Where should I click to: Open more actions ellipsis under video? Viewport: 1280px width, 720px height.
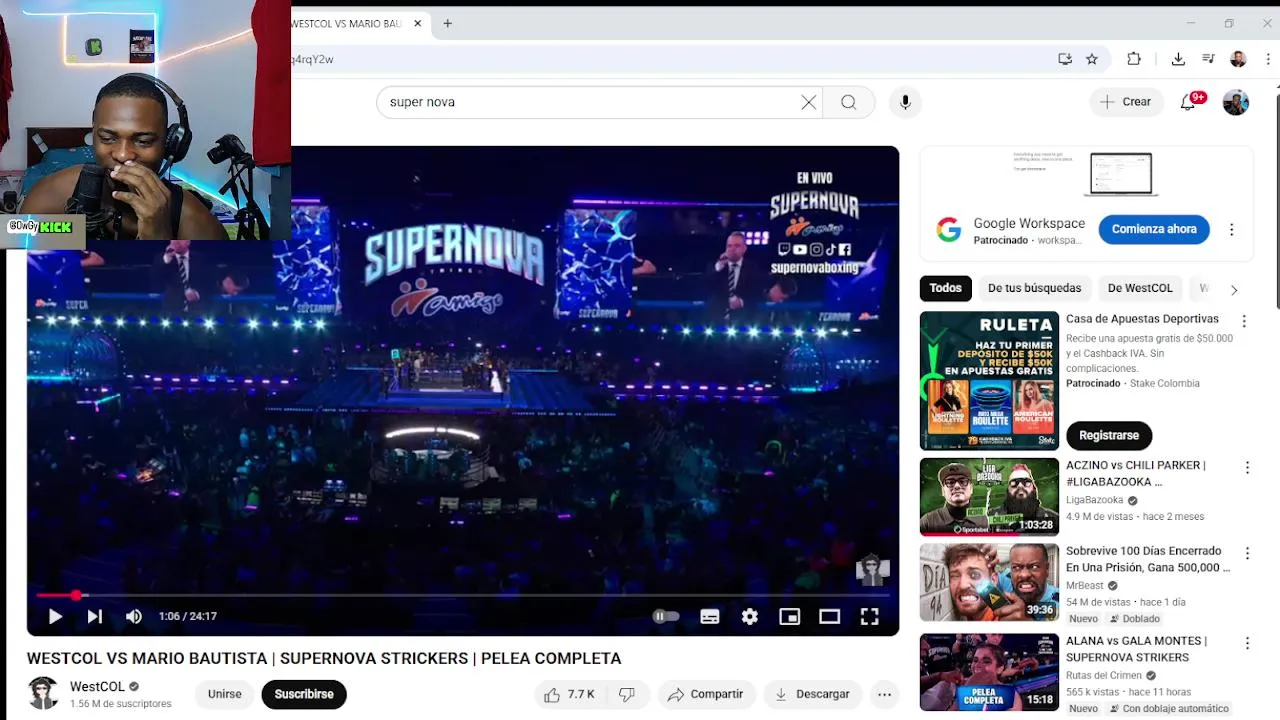coord(884,694)
